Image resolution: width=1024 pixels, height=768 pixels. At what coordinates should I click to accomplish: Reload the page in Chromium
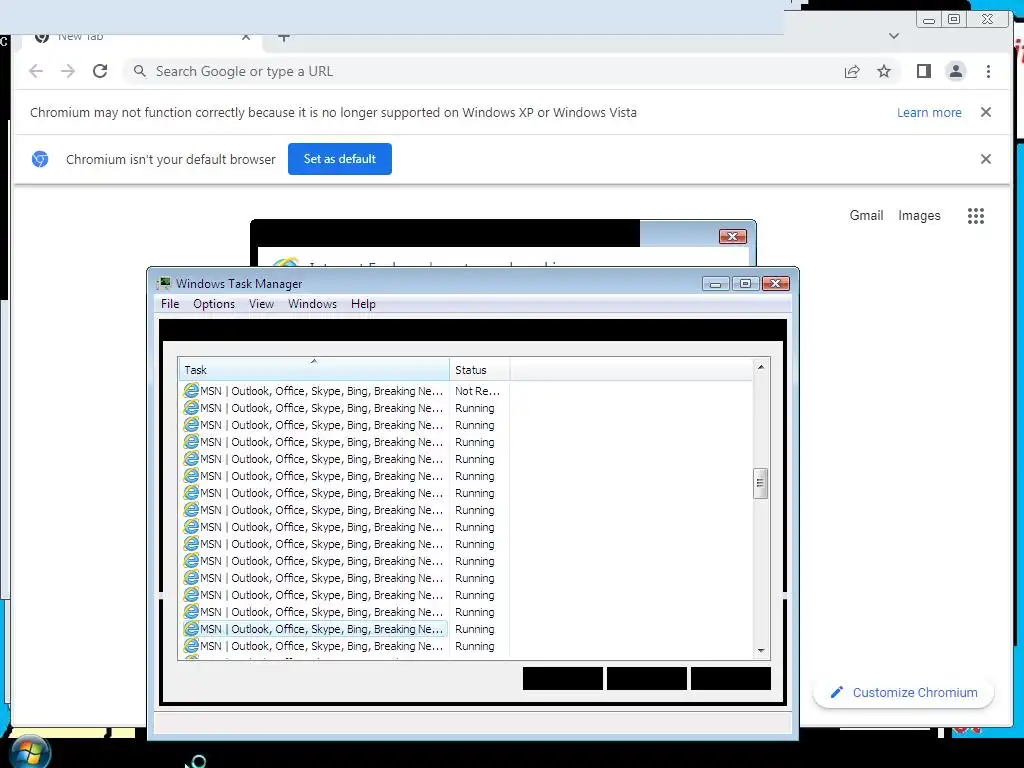[100, 71]
